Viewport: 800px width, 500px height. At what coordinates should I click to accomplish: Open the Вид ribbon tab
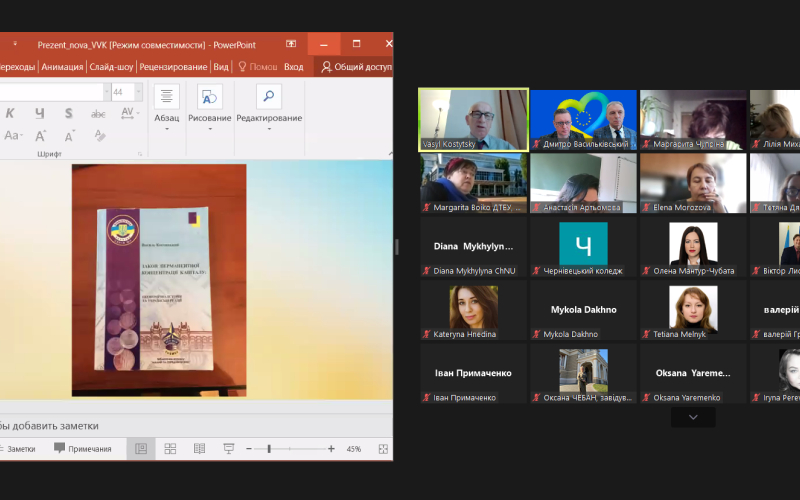pos(221,67)
